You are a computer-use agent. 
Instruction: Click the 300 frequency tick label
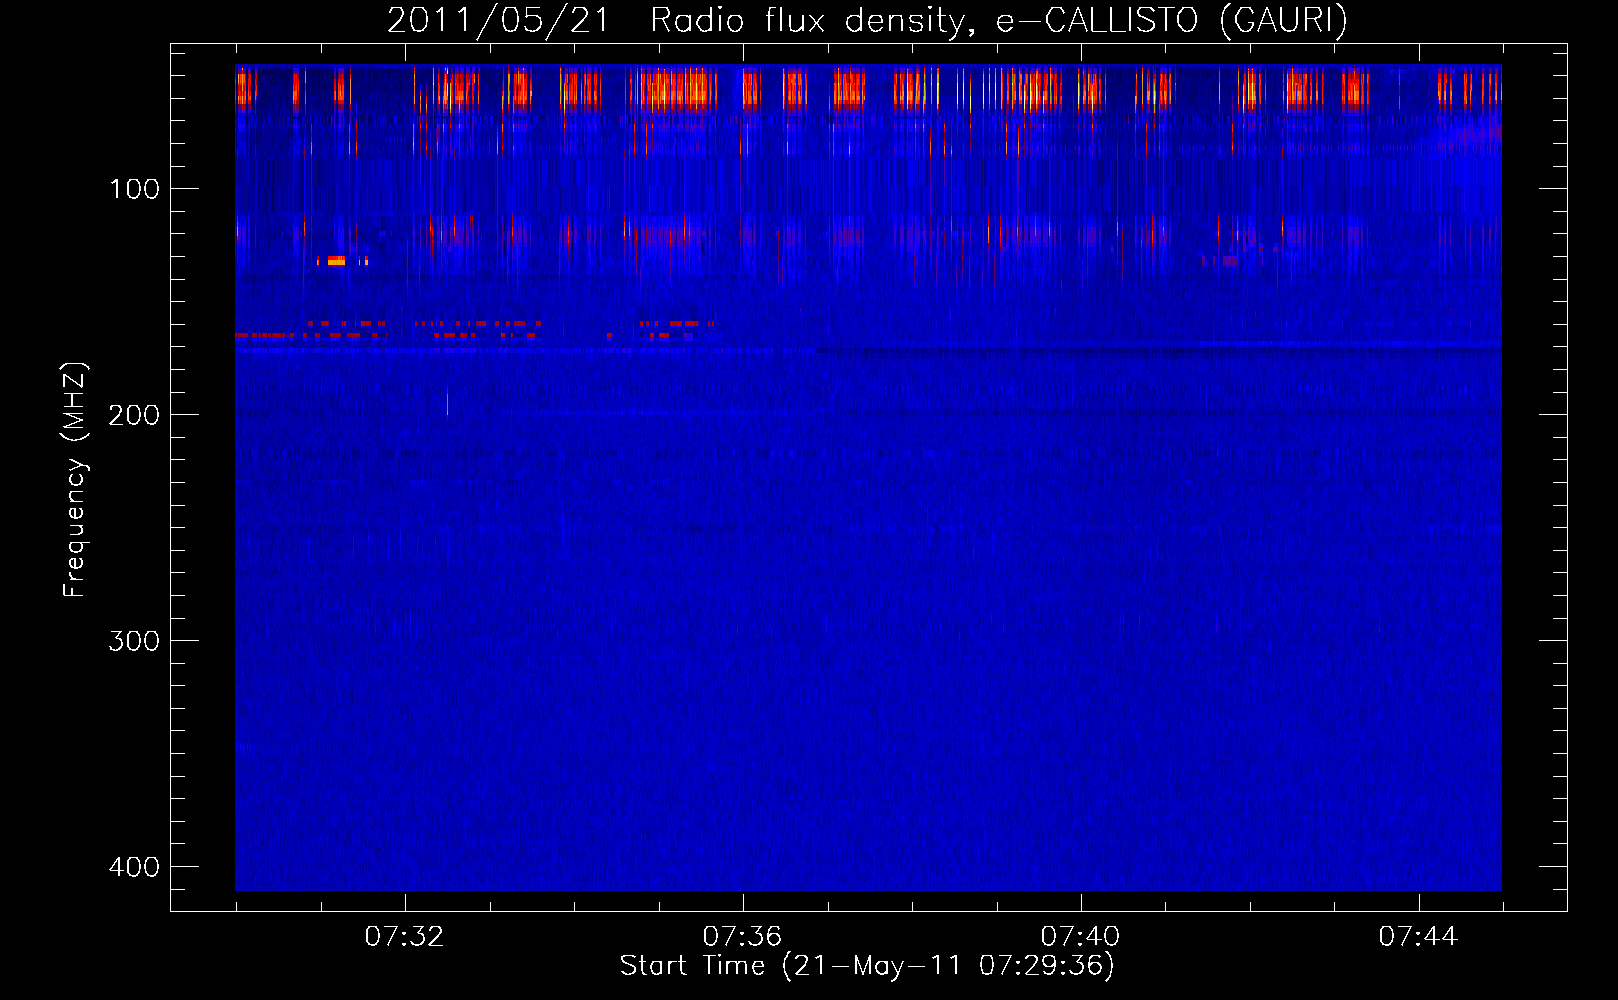coord(134,641)
